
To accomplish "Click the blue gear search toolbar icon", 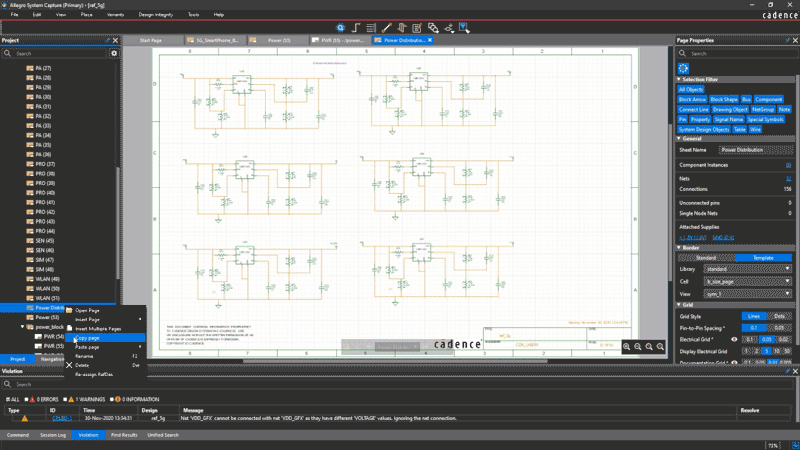I will pos(340,28).
